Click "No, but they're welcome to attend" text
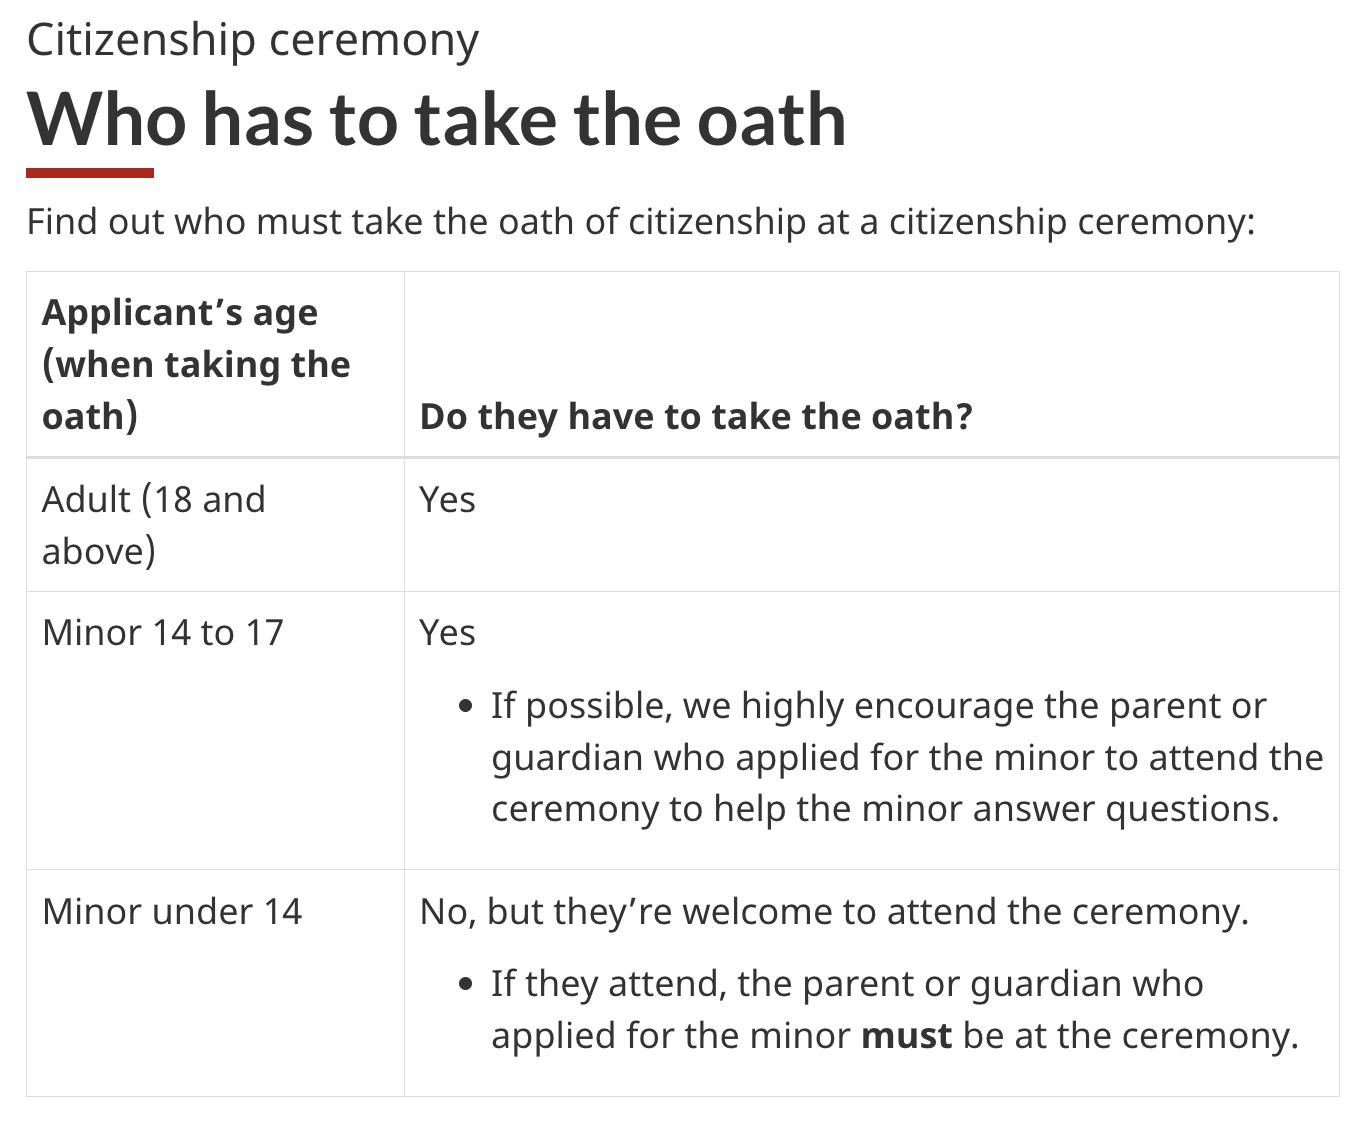The height and width of the screenshot is (1126, 1372). tap(834, 911)
